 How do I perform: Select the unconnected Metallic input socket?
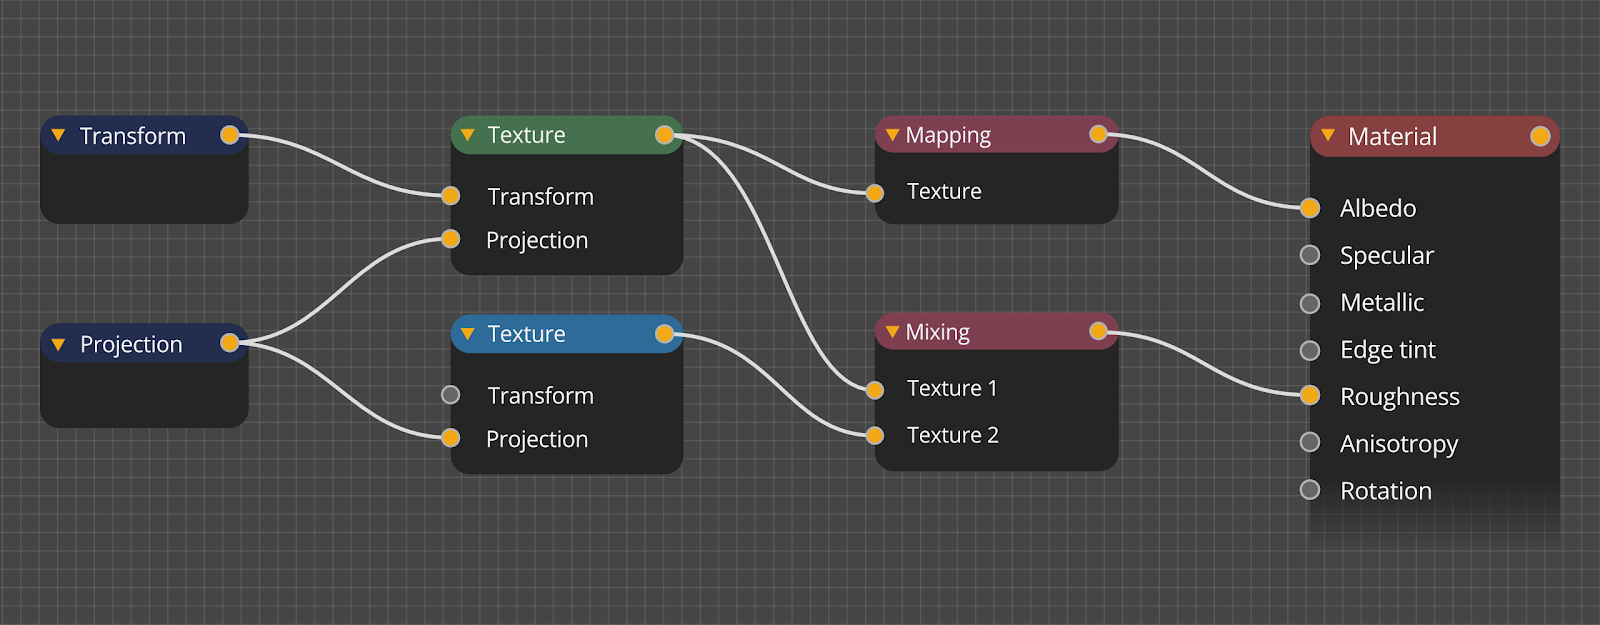tap(1310, 302)
